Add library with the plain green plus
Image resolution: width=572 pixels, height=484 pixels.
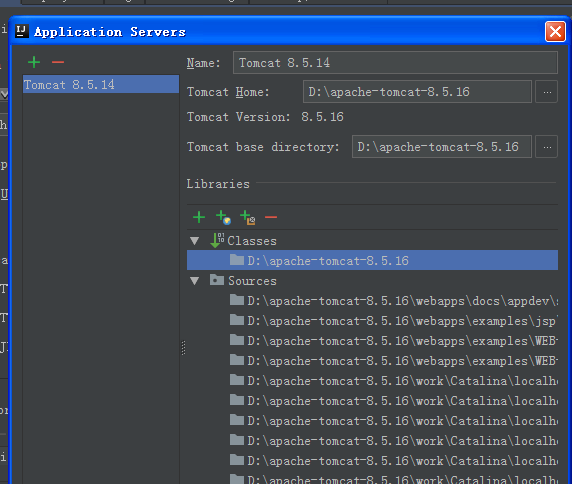point(199,217)
